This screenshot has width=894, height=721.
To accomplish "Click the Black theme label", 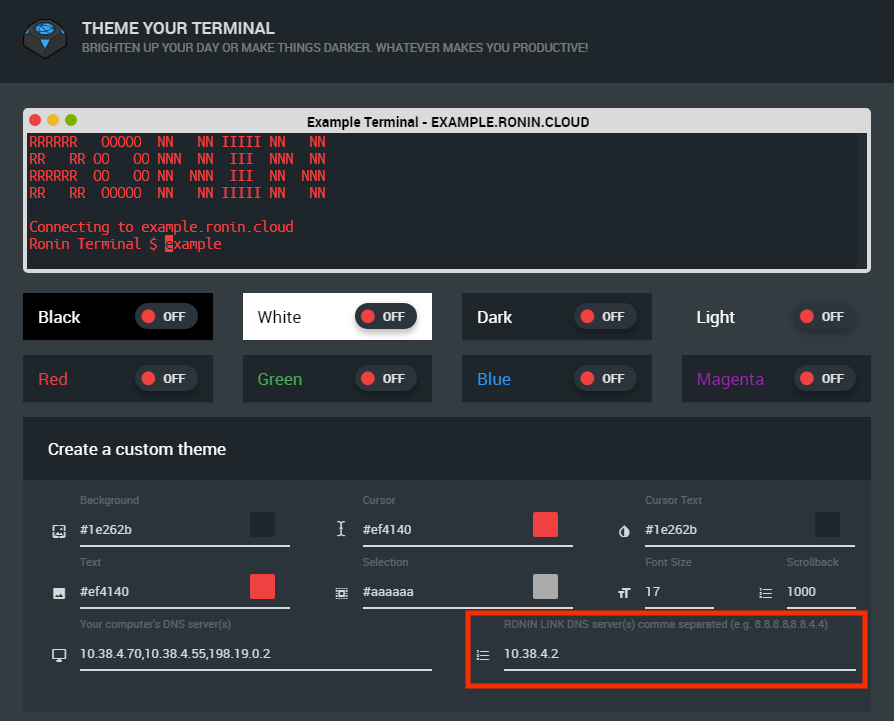I will pos(59,317).
